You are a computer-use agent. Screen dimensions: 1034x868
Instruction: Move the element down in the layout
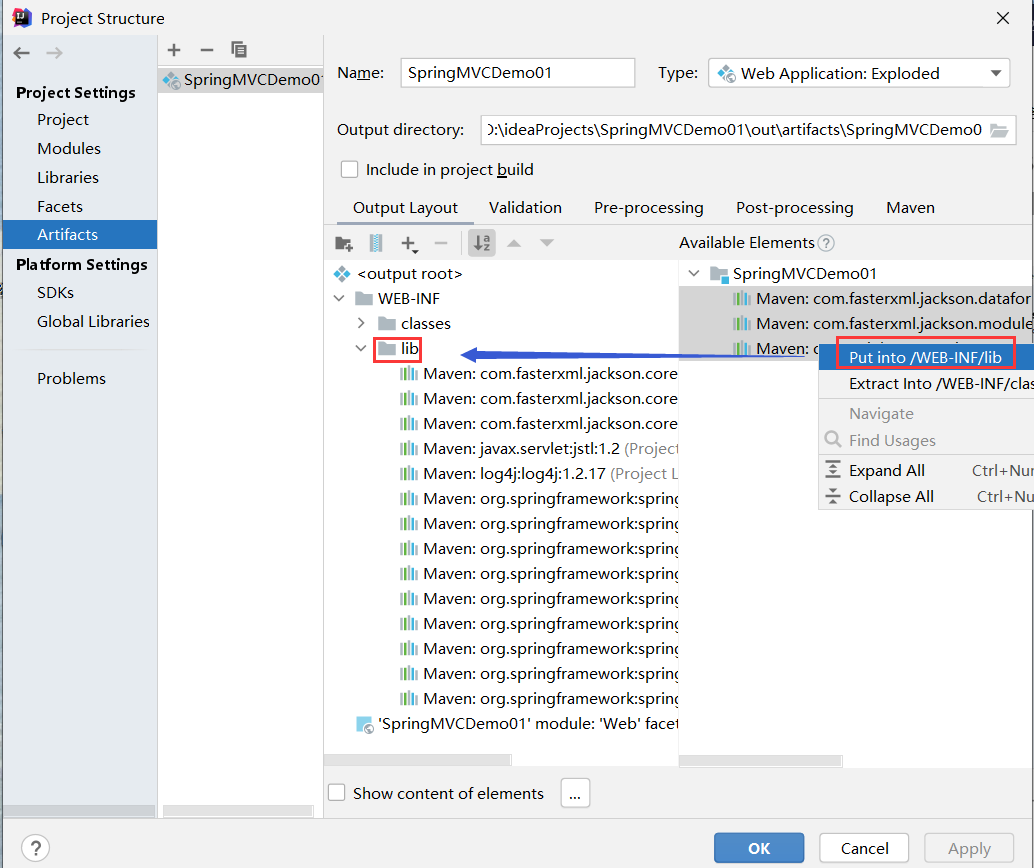547,243
